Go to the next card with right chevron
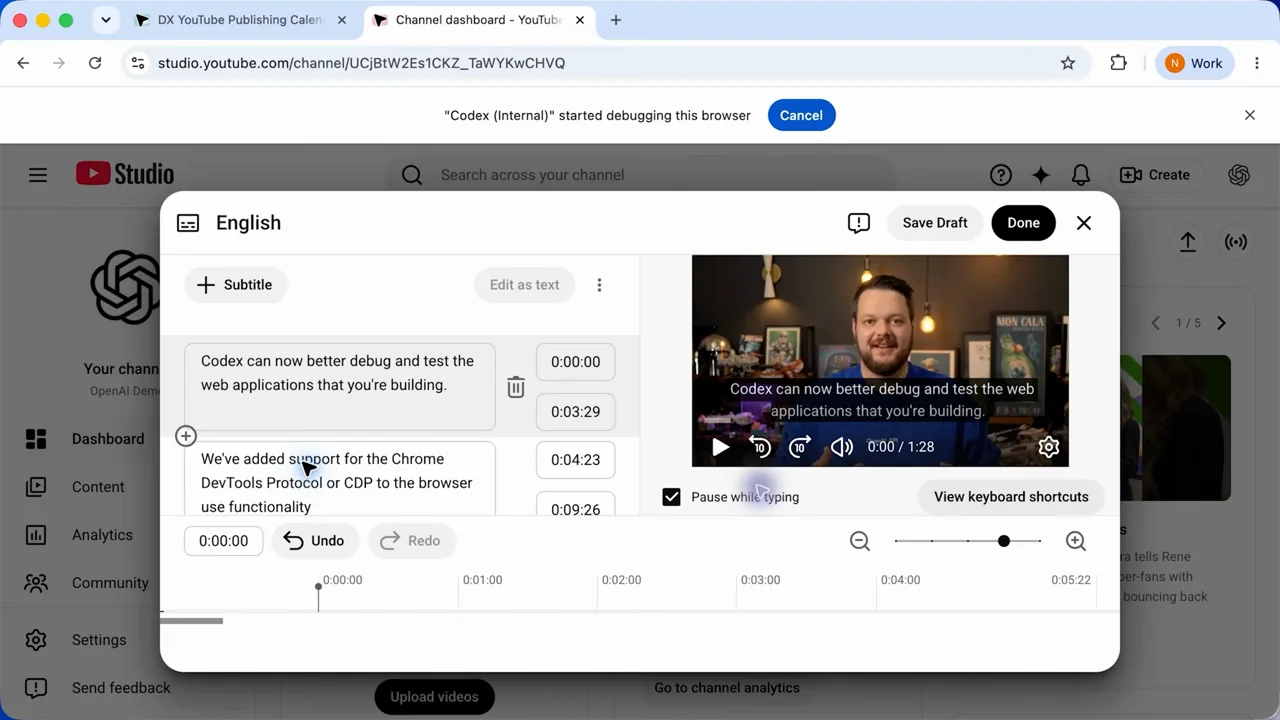The image size is (1280, 720). [x=1221, y=323]
